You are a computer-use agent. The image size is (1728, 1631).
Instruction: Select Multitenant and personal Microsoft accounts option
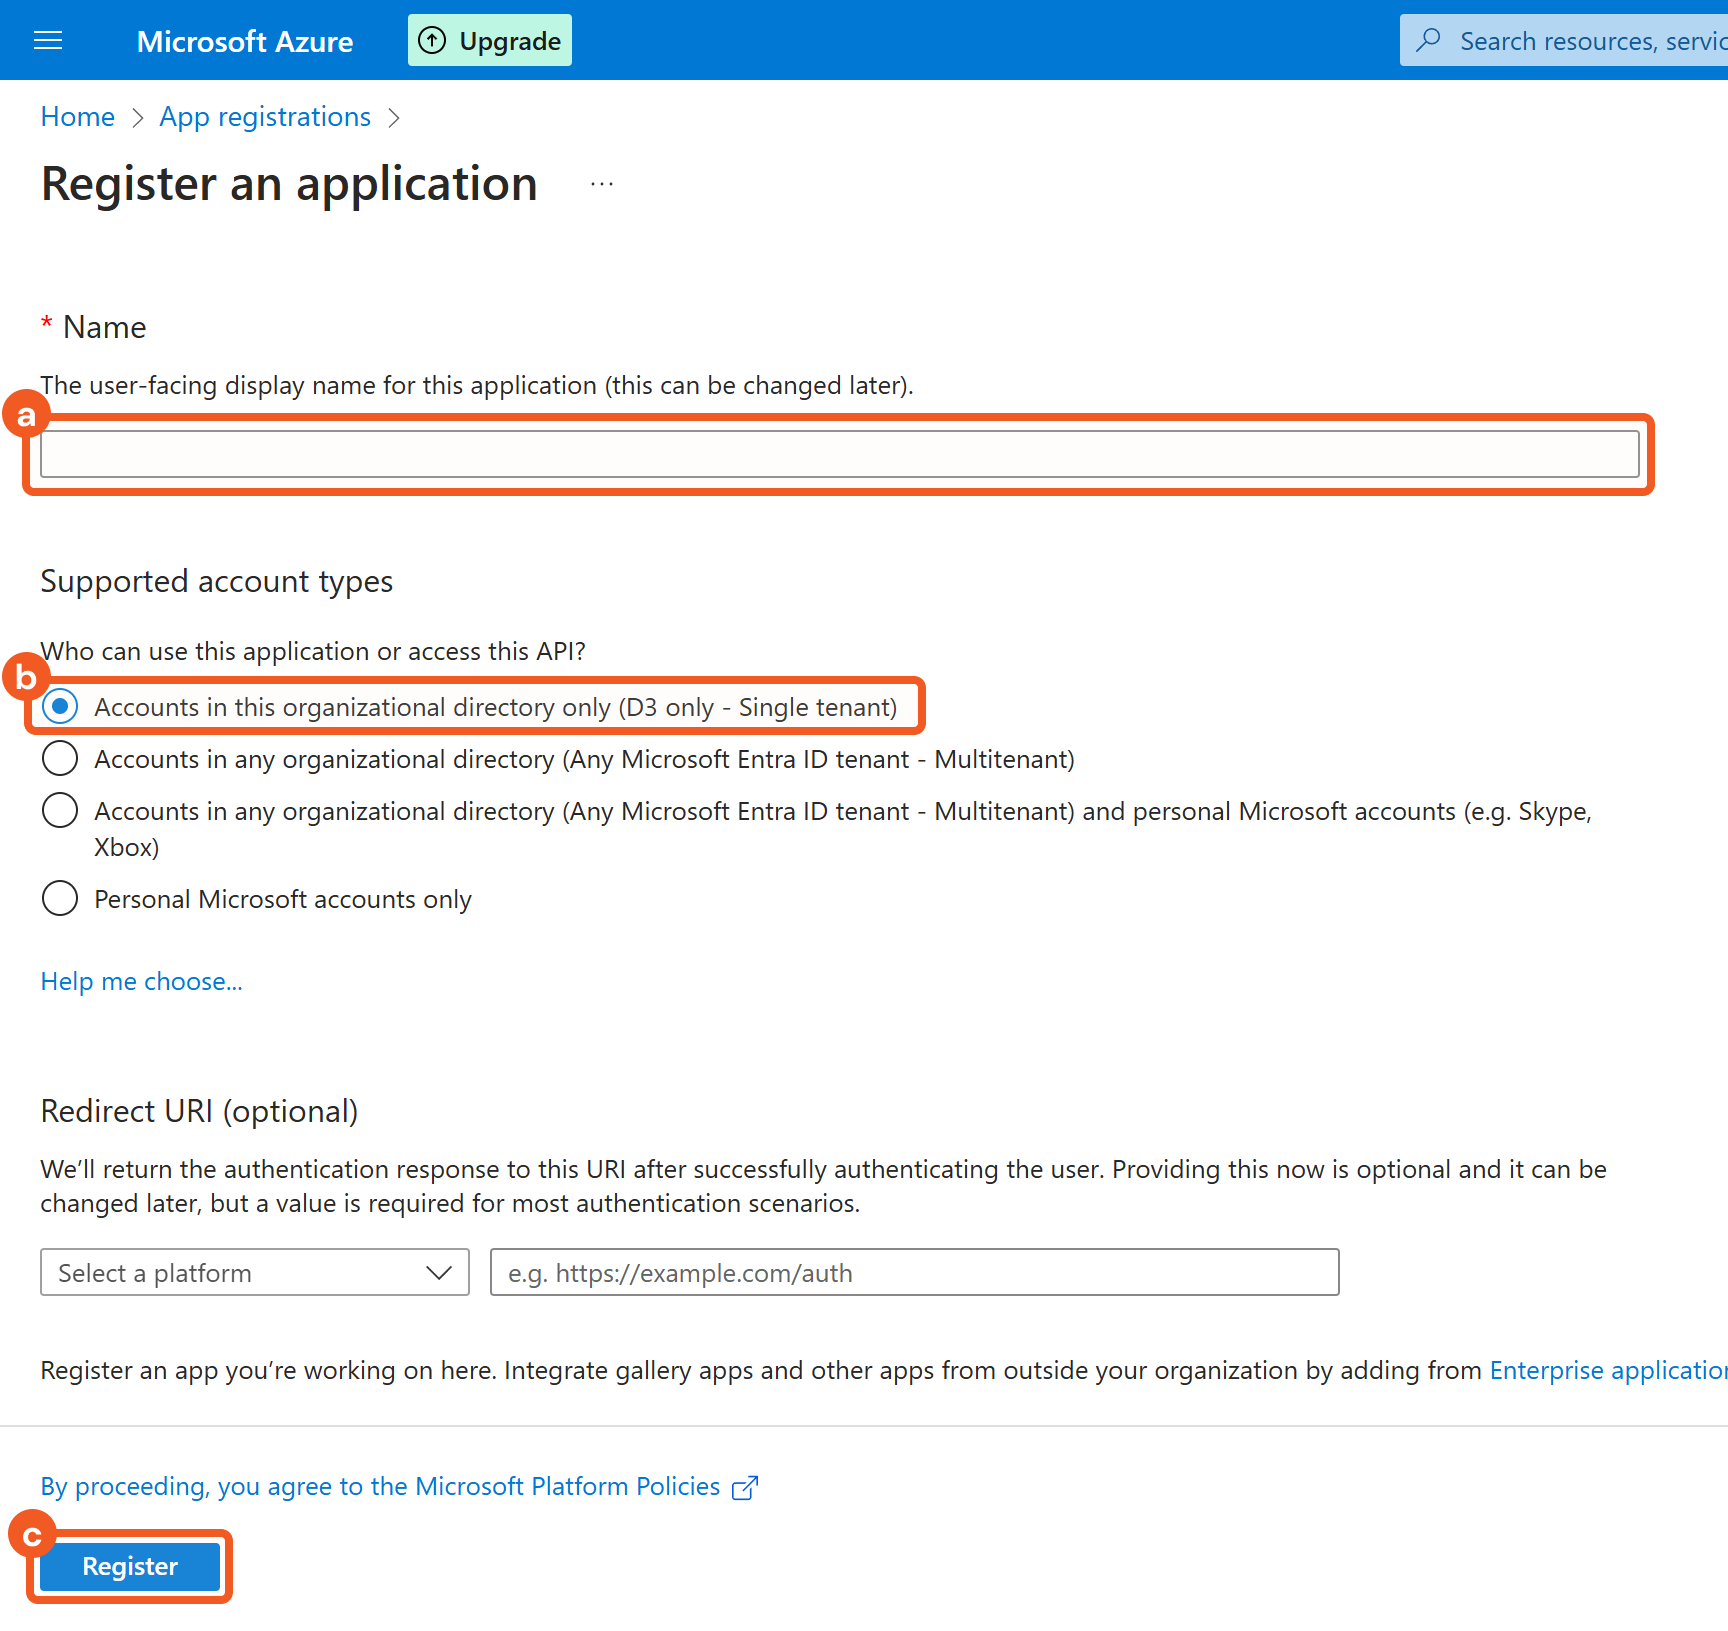pyautogui.click(x=60, y=811)
